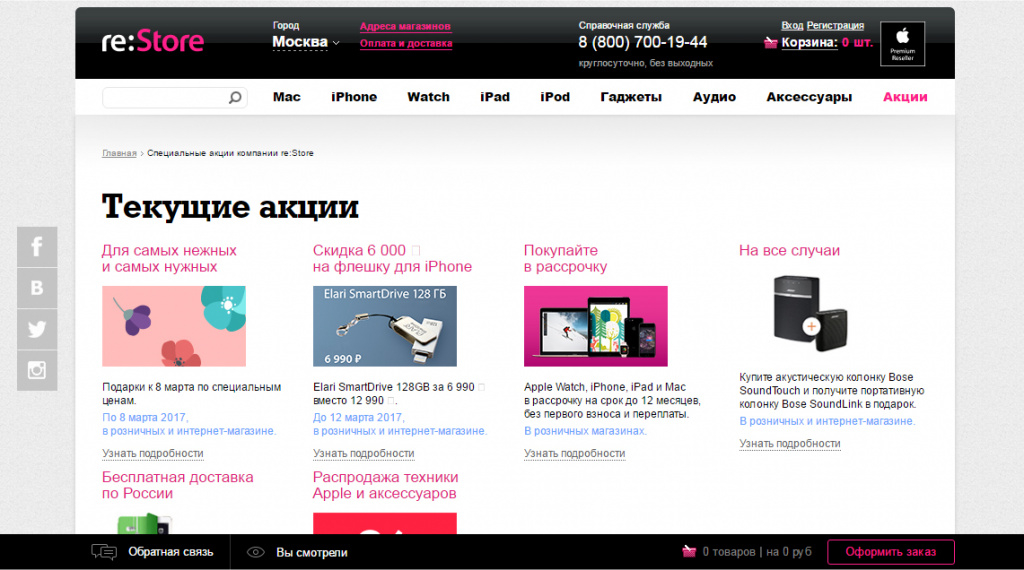Open the Bose speakers promo image

(810, 313)
